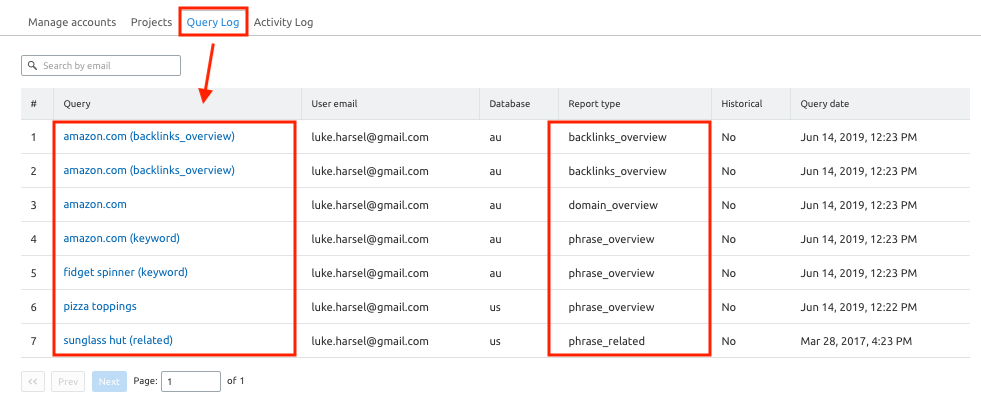Viewport: 981px width, 419px height.
Task: Open the pizza toppings query link
Action: click(100, 306)
